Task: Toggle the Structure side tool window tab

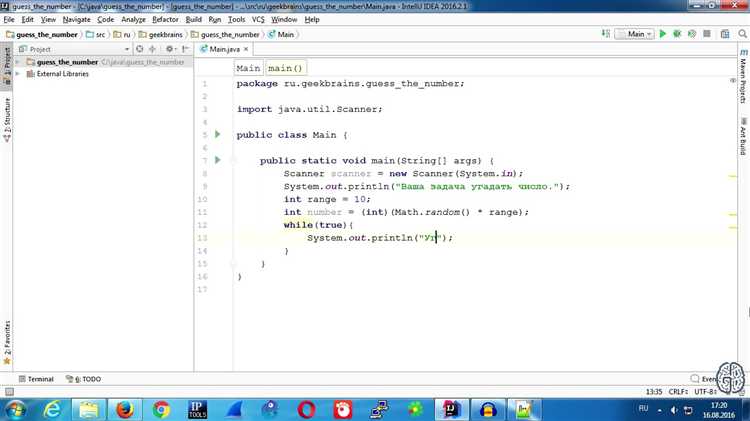Action: tap(7, 120)
